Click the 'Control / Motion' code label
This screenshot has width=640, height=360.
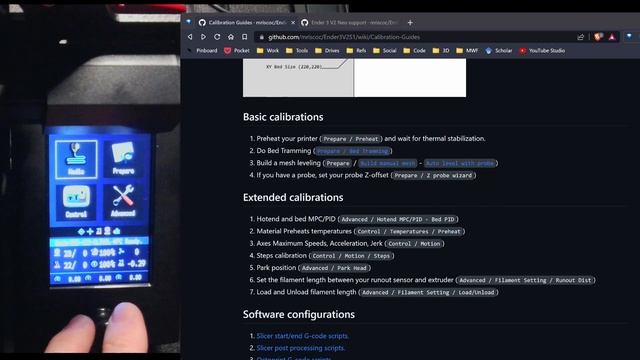414,244
